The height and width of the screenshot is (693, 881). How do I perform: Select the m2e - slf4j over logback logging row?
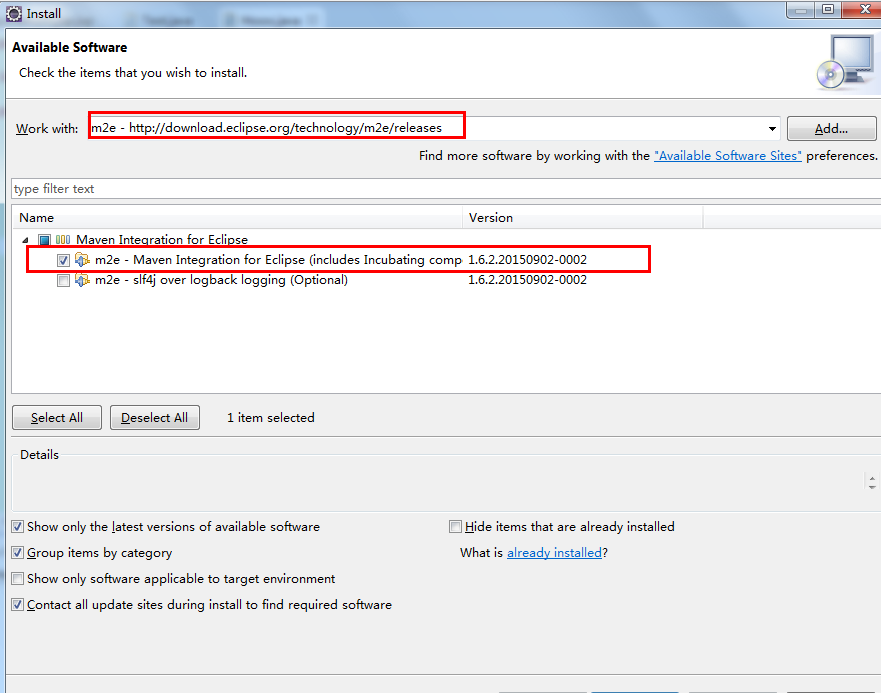(x=221, y=280)
